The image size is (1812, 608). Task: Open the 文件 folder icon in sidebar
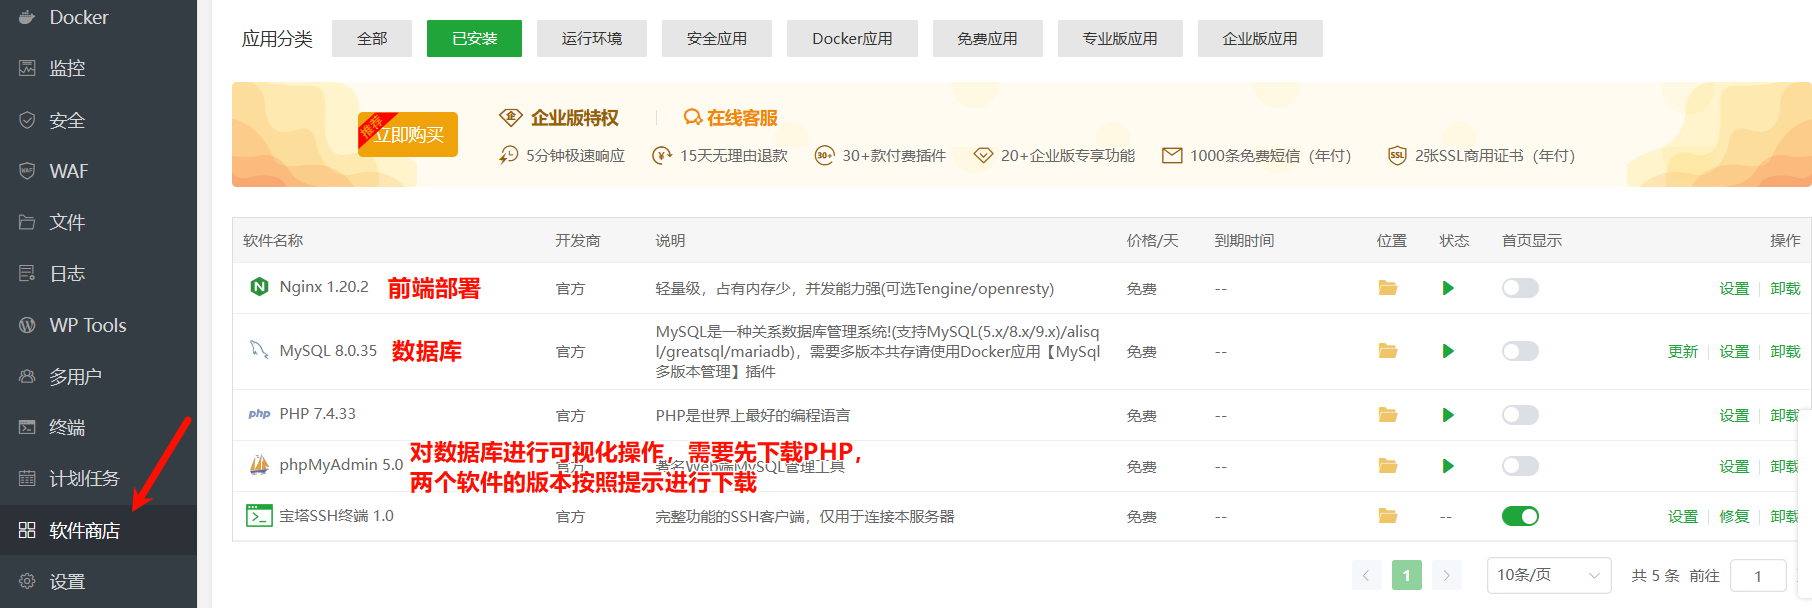[27, 222]
